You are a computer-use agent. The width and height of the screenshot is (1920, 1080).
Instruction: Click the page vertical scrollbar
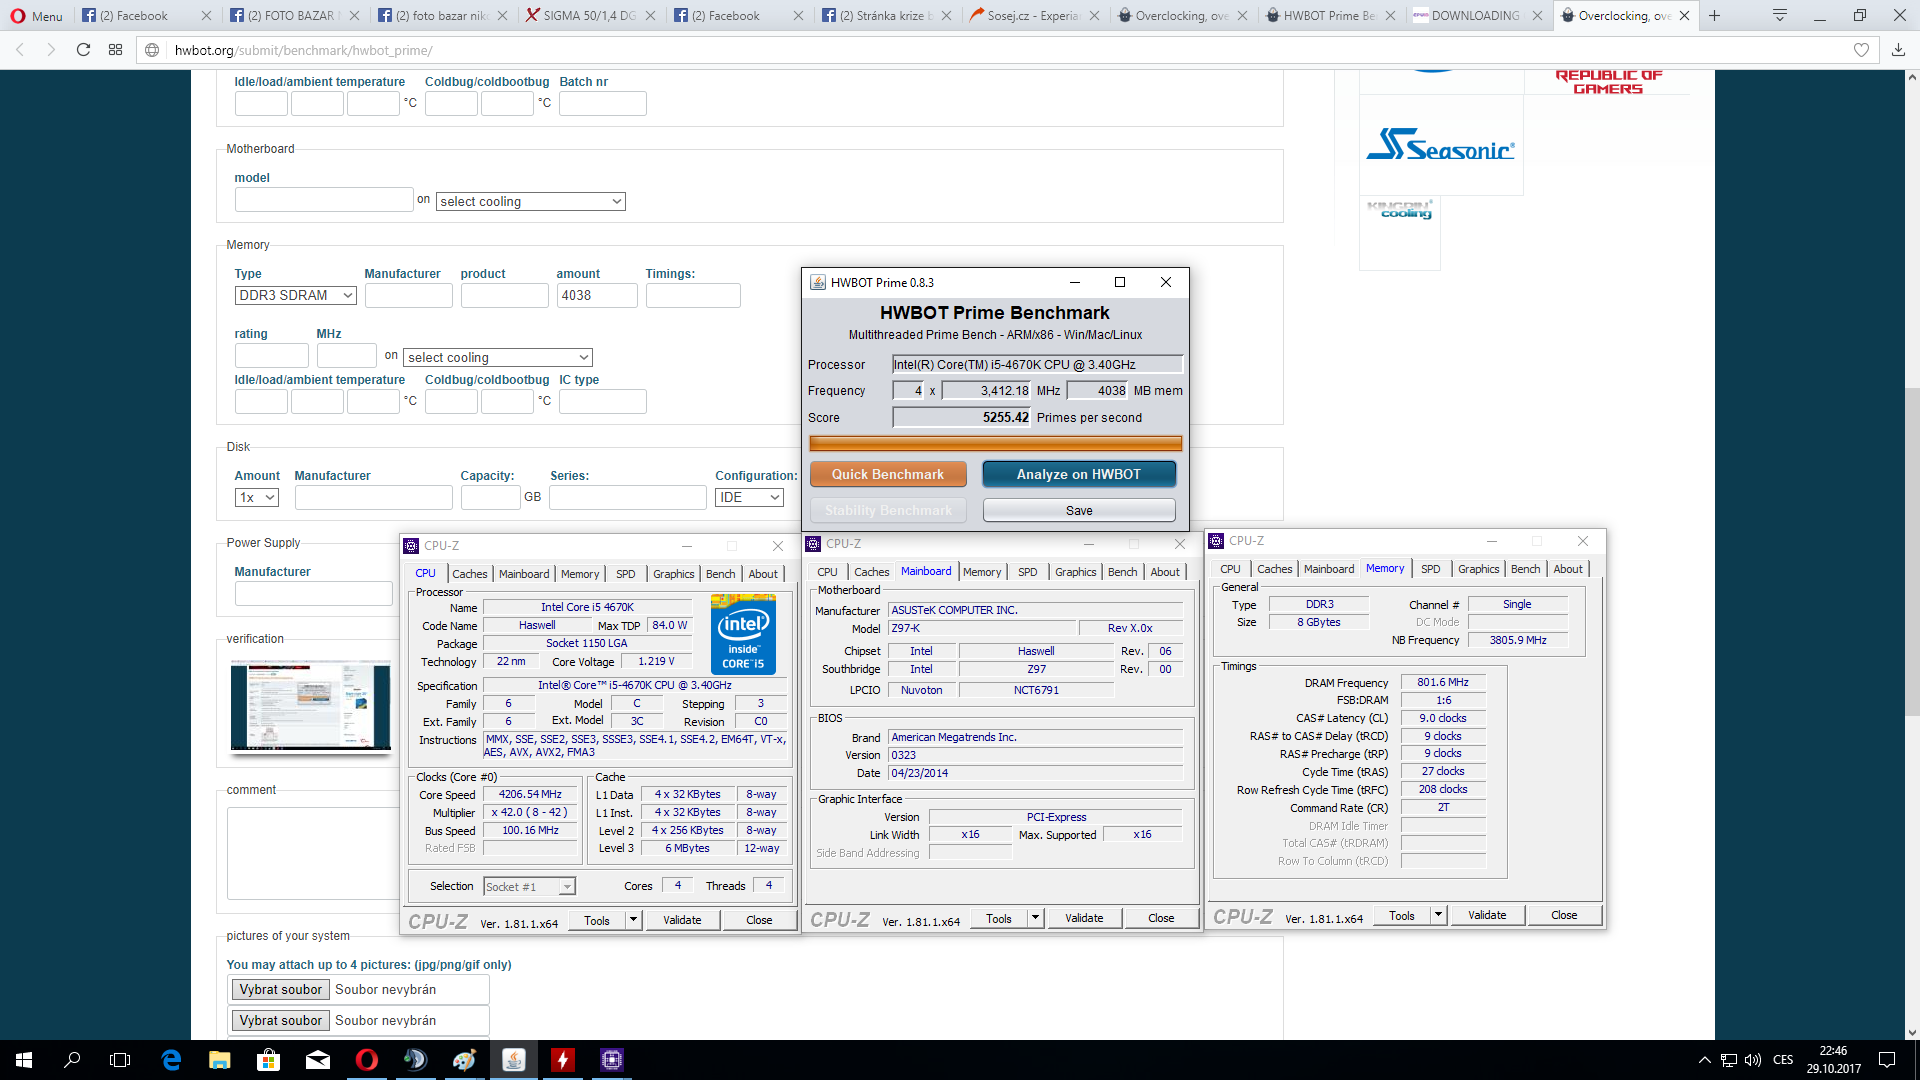[x=1911, y=550]
